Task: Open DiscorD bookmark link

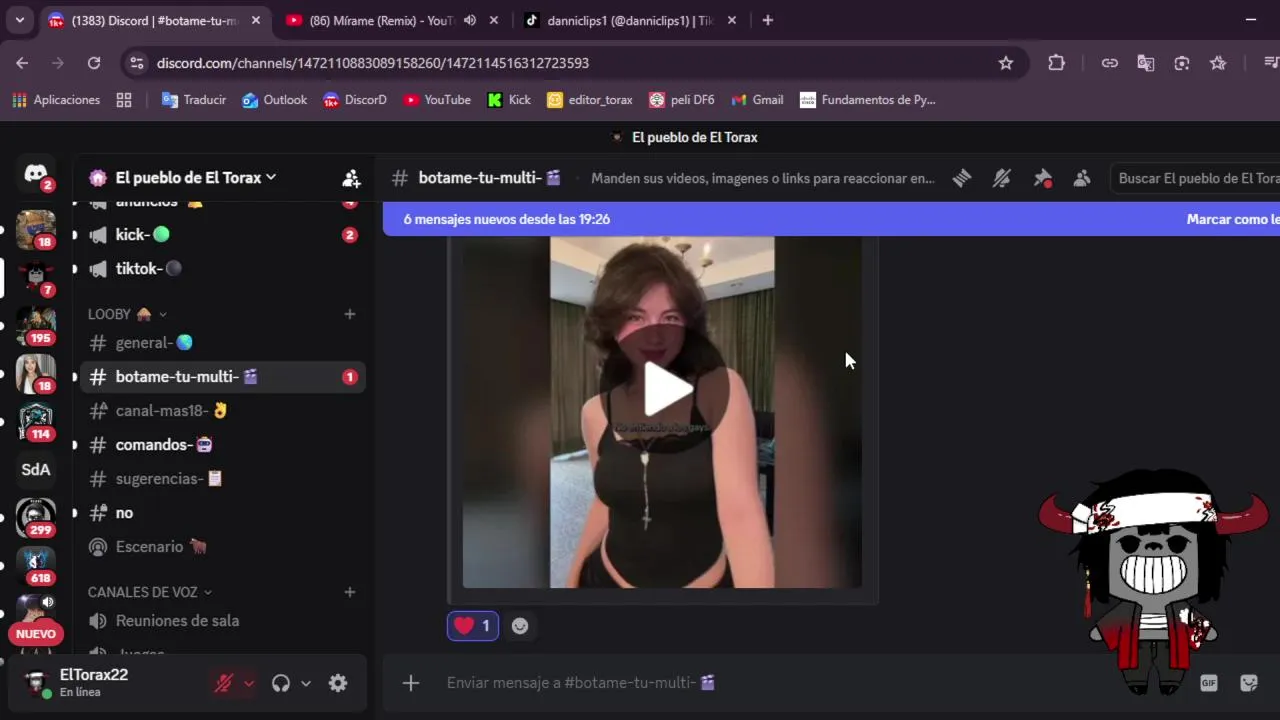Action: (x=355, y=100)
